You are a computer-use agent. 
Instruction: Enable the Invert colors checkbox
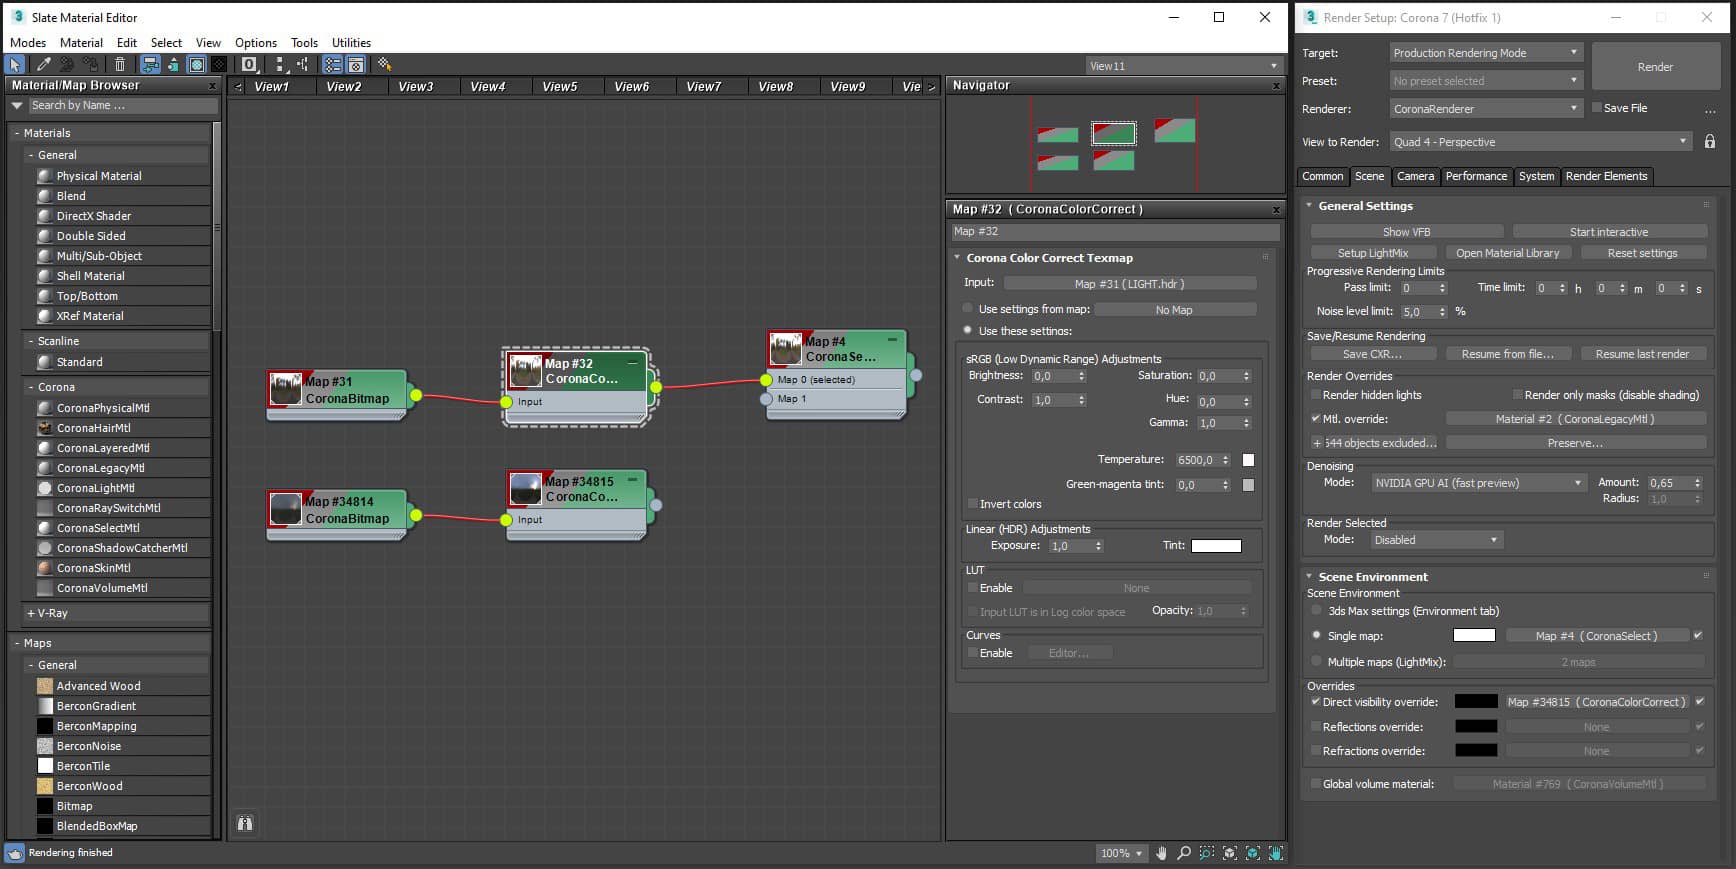(x=972, y=504)
